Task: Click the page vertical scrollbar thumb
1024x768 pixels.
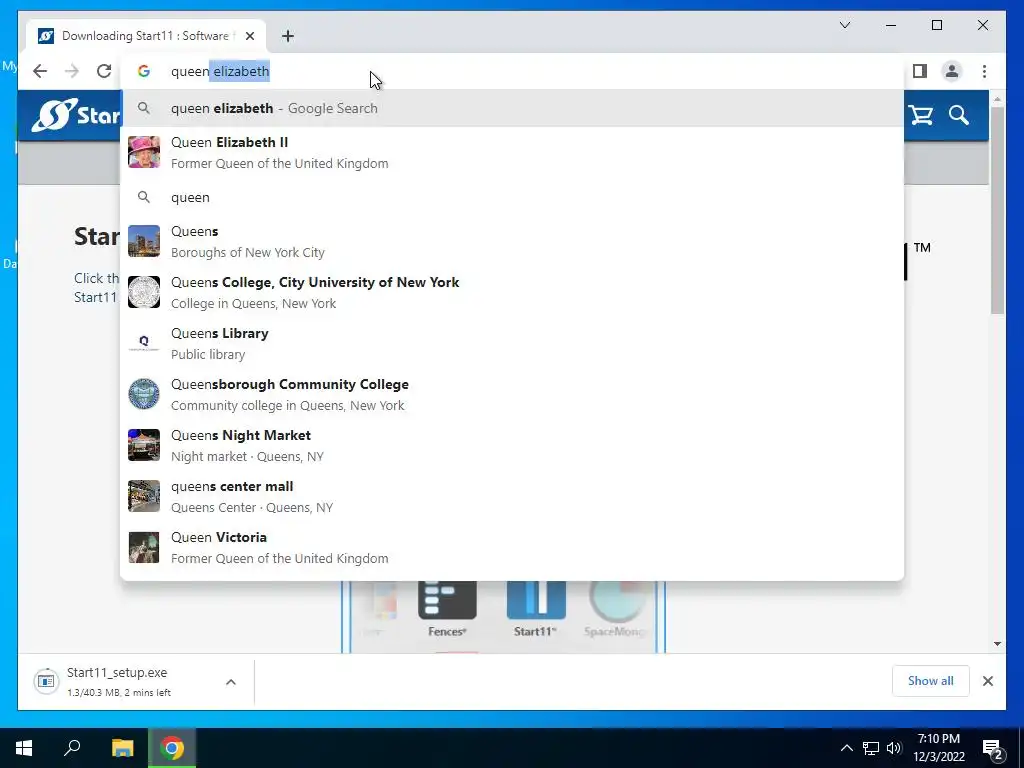Action: pos(997,210)
